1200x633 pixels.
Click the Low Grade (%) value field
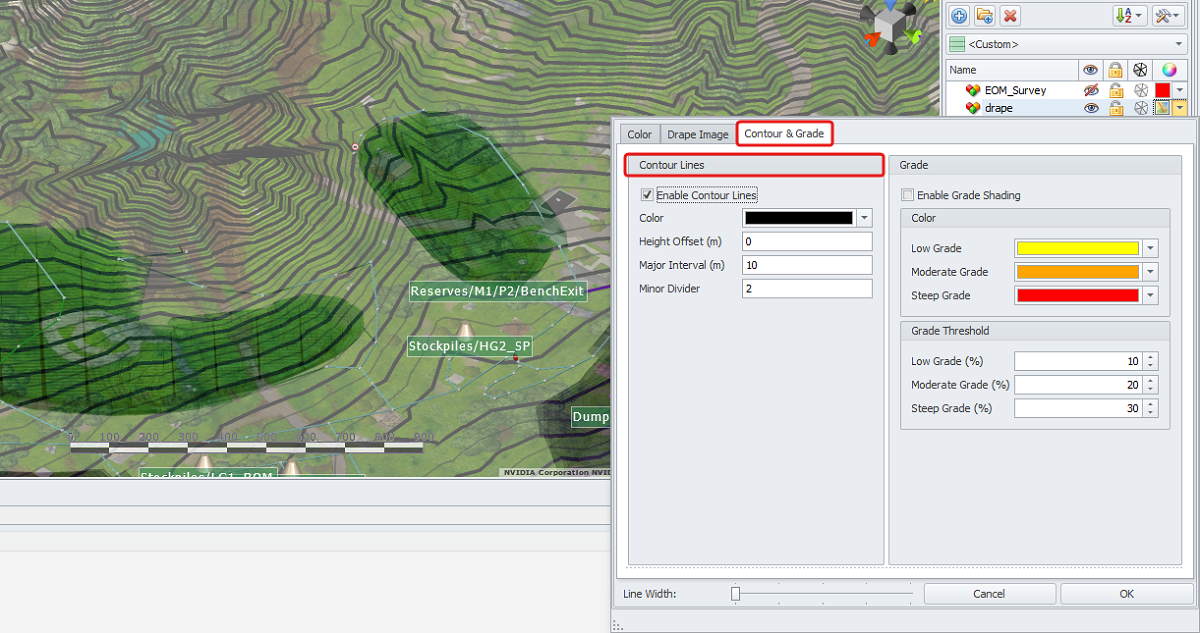pyautogui.click(x=1079, y=361)
